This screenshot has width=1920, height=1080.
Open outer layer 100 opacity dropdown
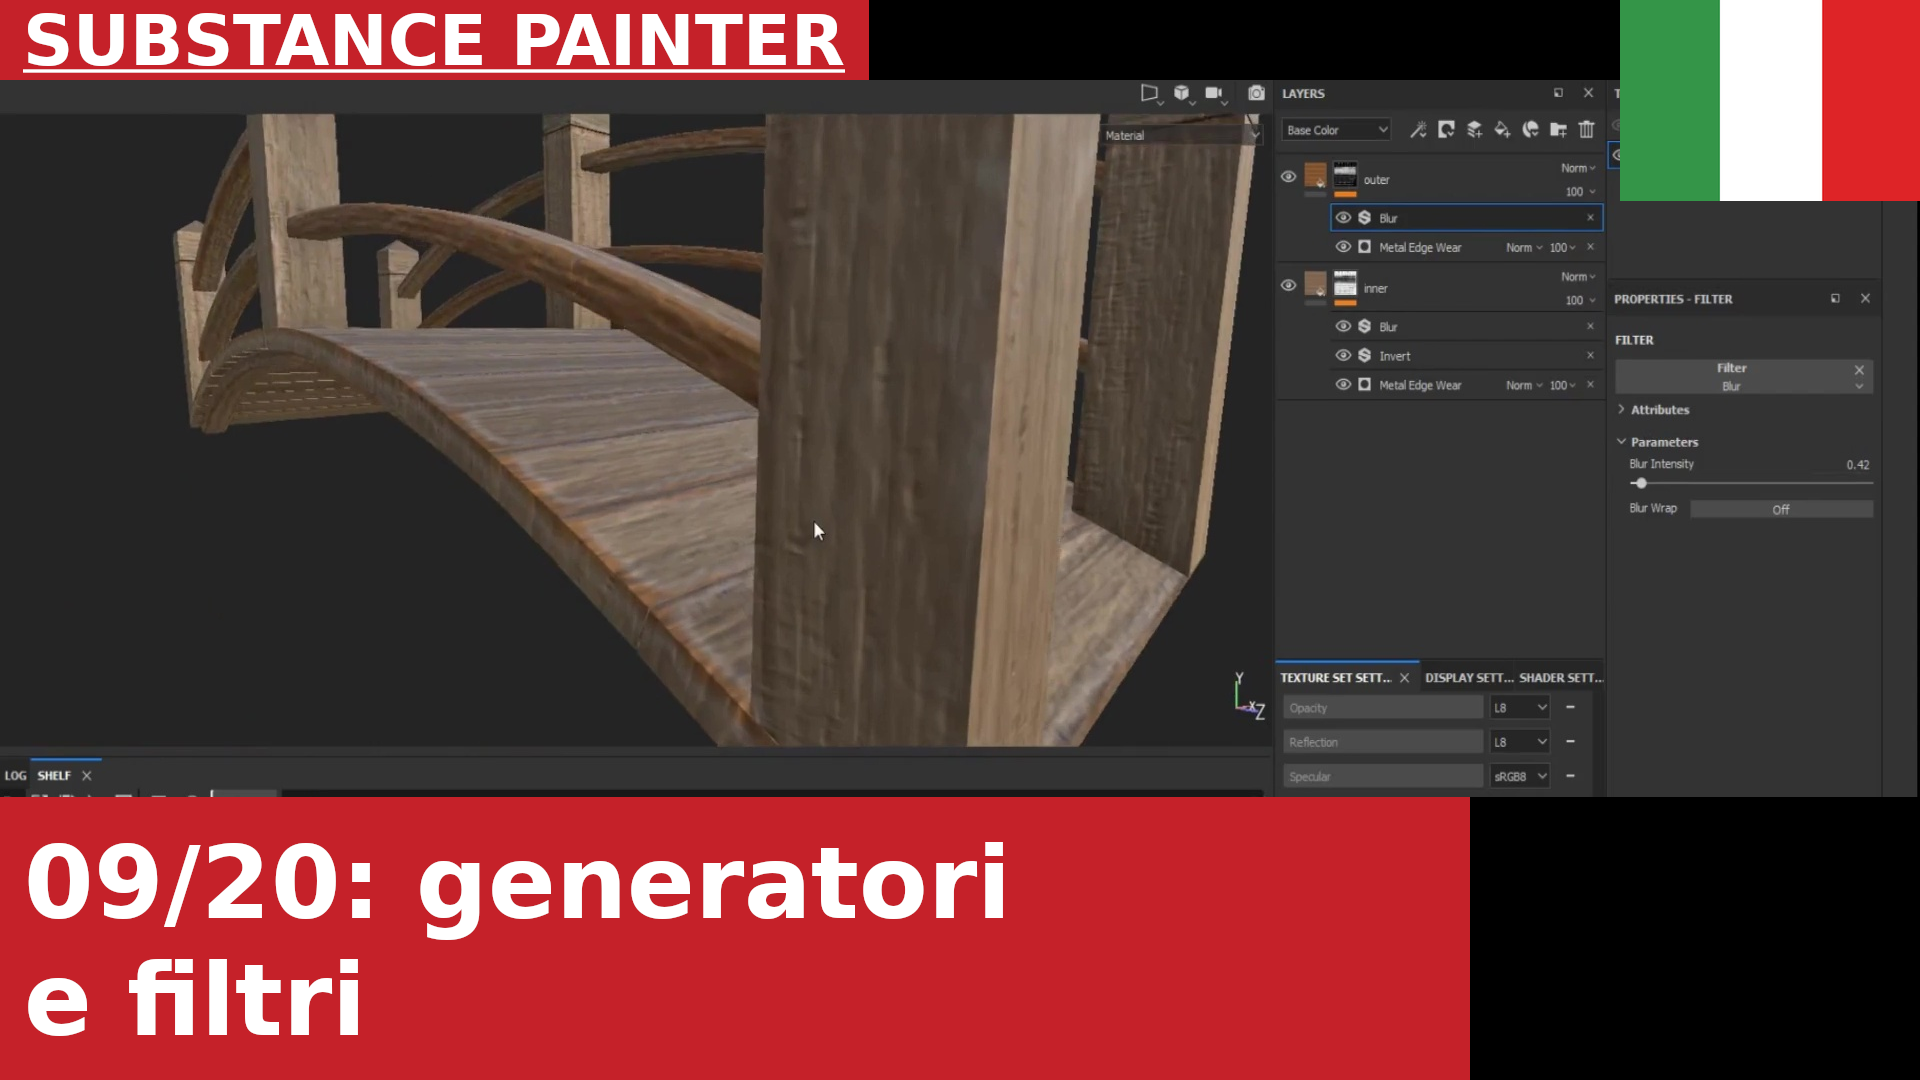pos(1580,192)
